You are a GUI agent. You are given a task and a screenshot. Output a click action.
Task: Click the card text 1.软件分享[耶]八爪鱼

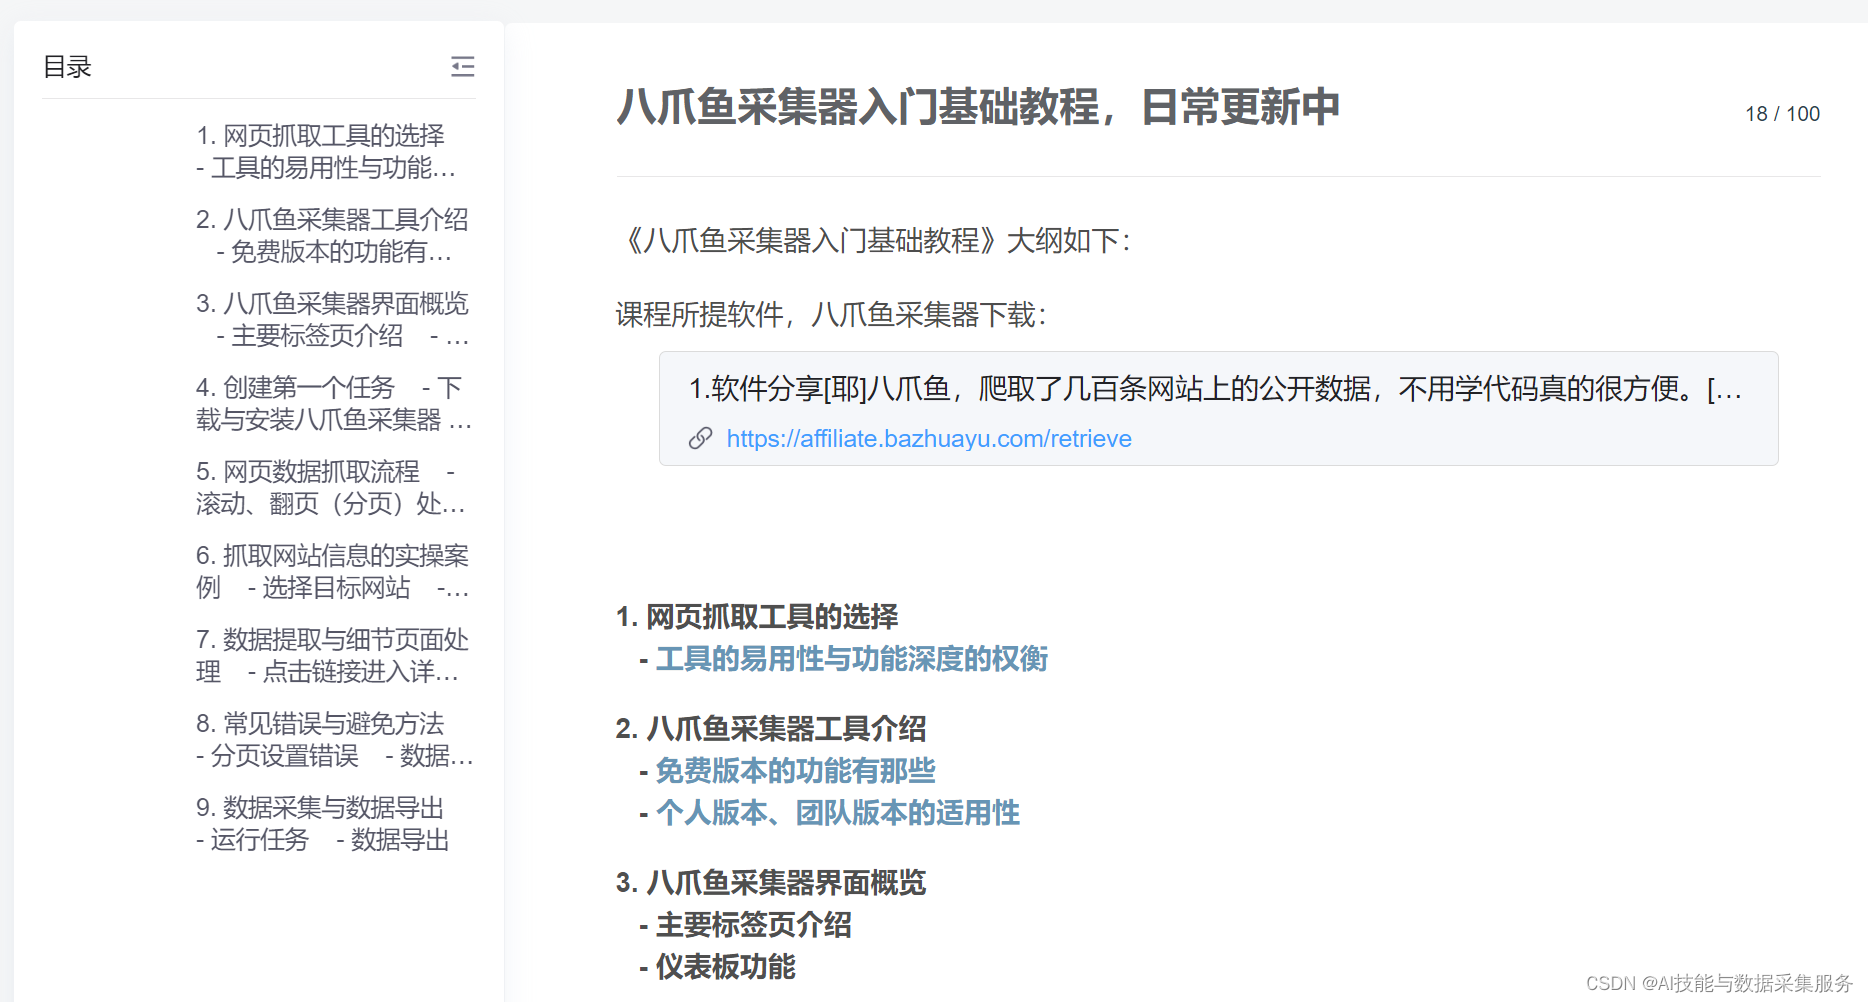click(1216, 388)
